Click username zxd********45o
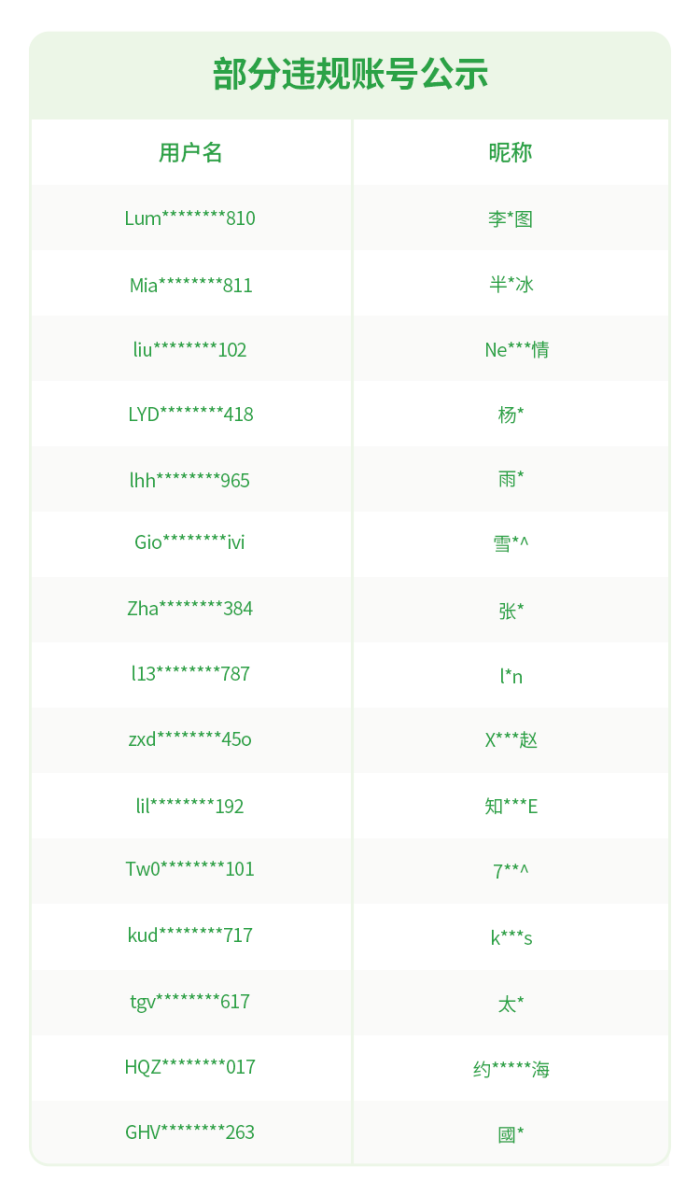 coord(190,739)
